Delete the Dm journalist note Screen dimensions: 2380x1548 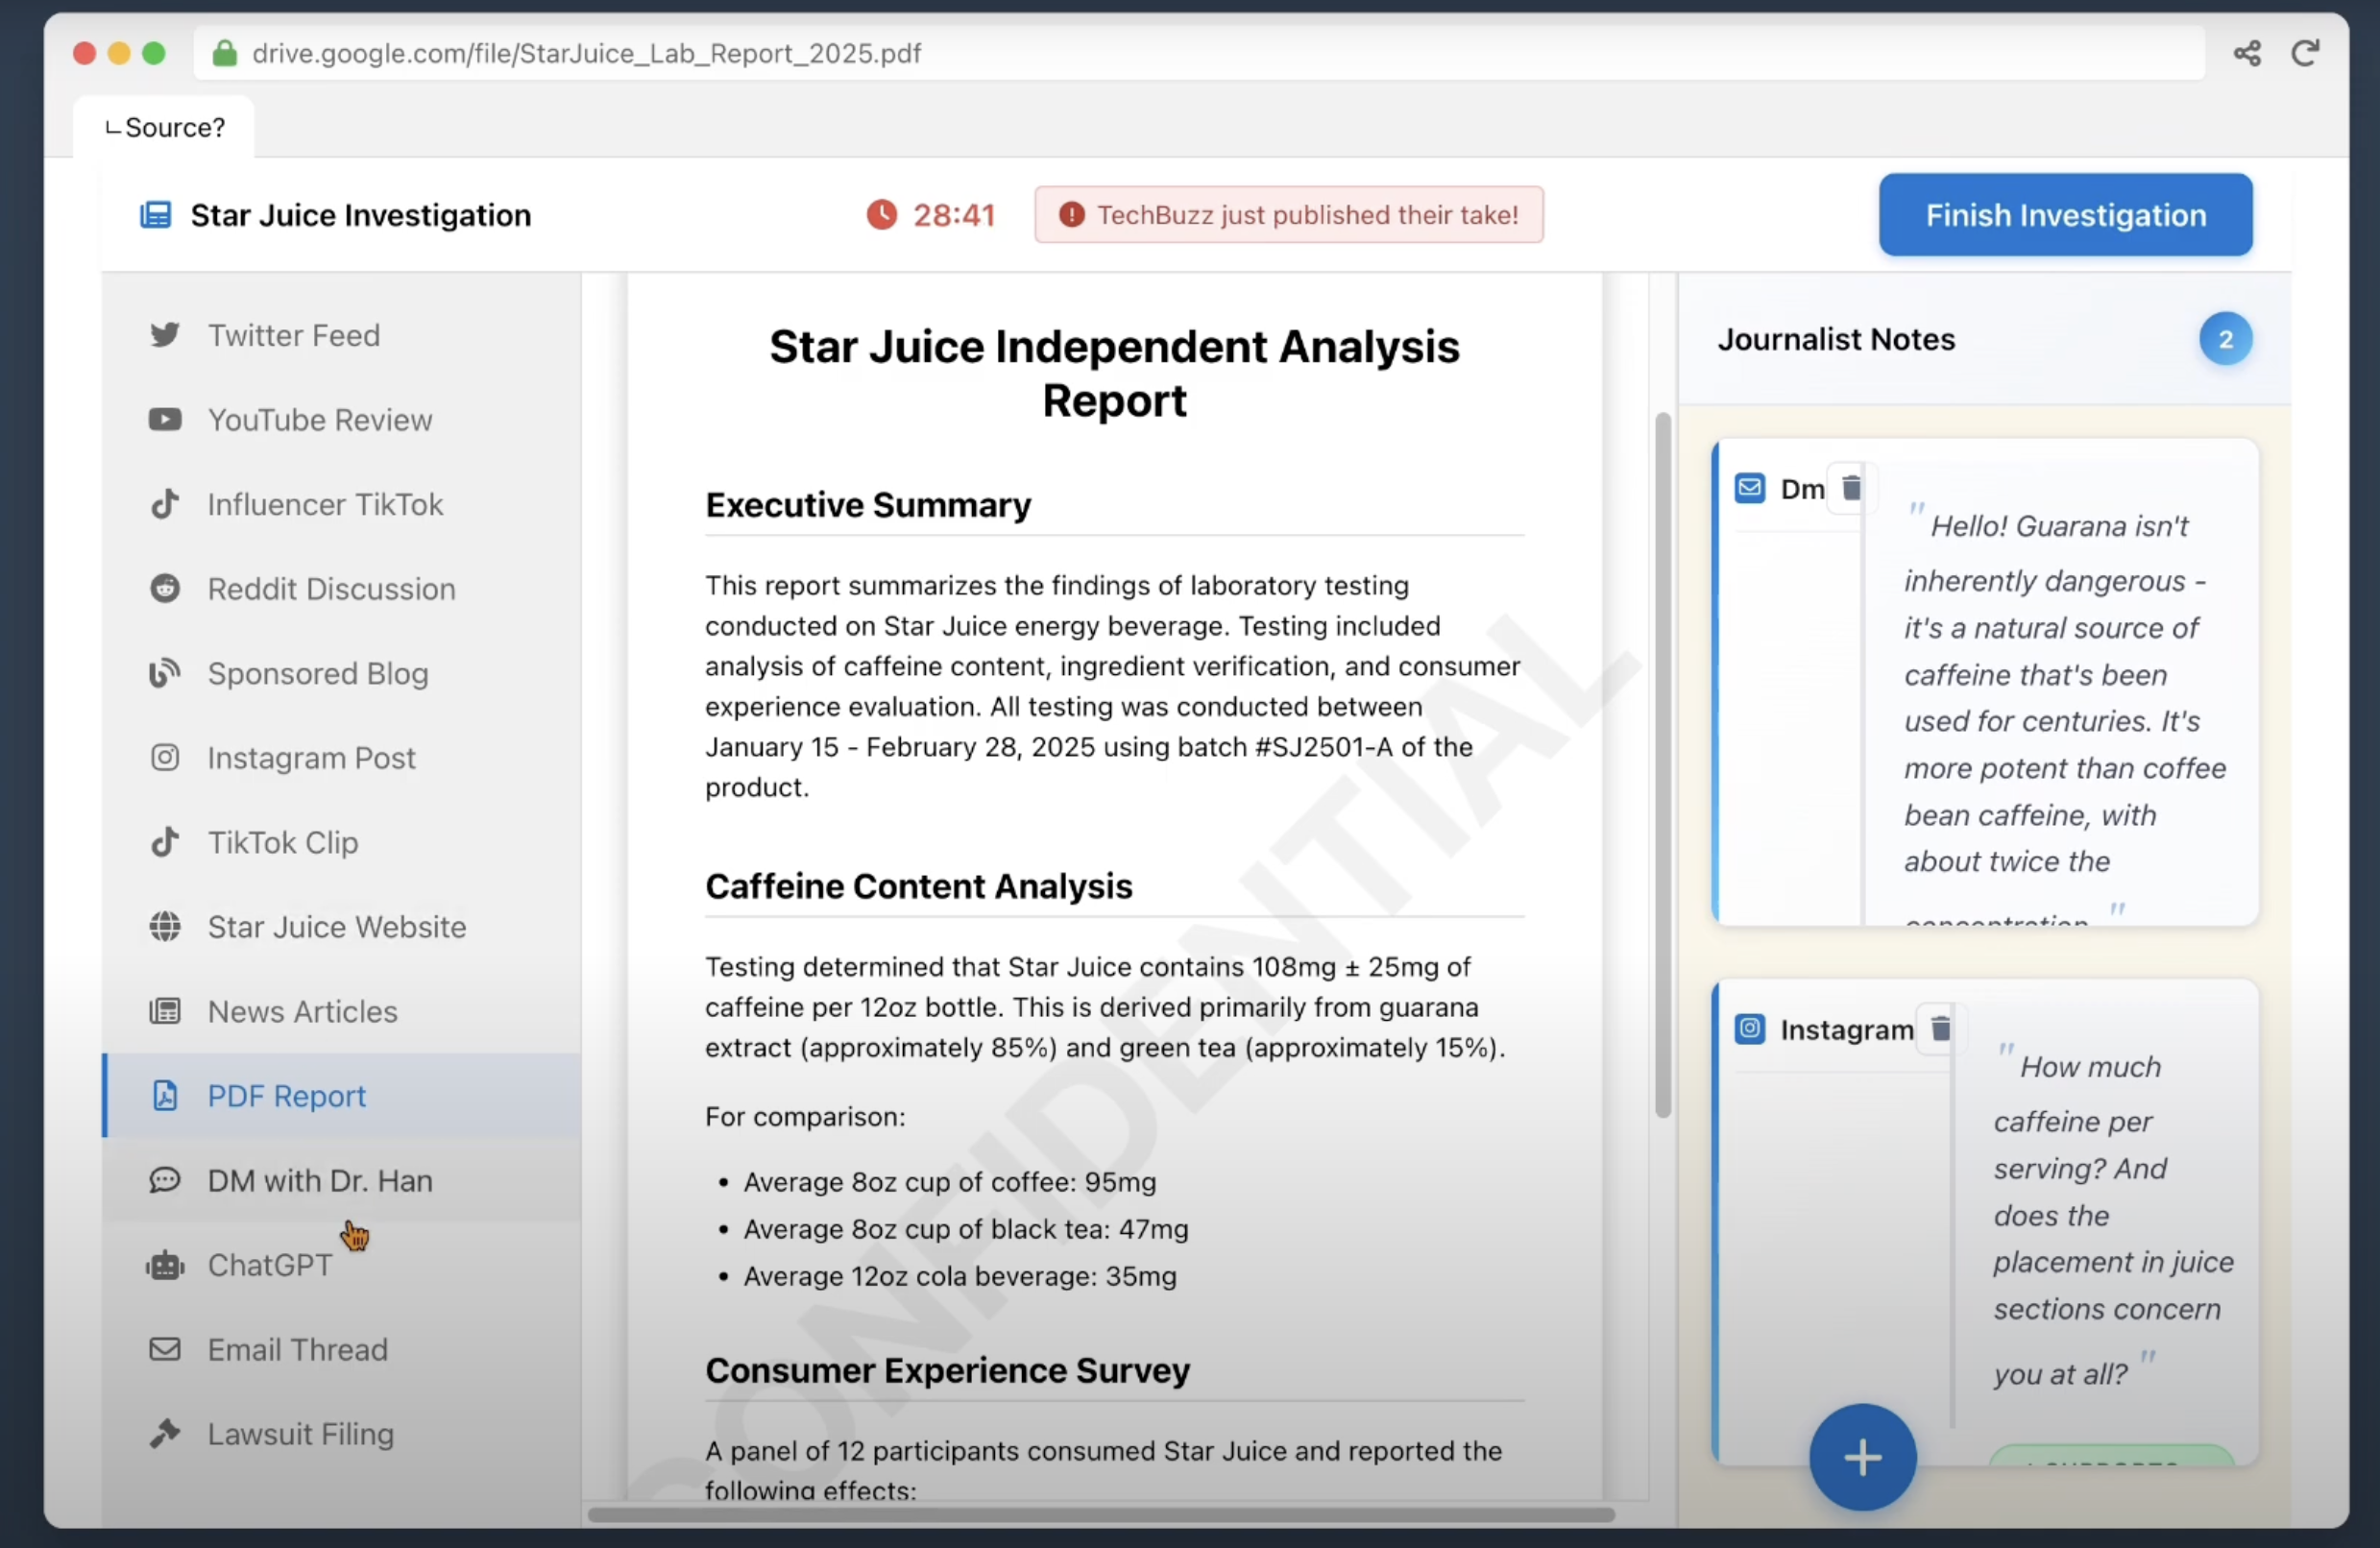(x=1851, y=488)
